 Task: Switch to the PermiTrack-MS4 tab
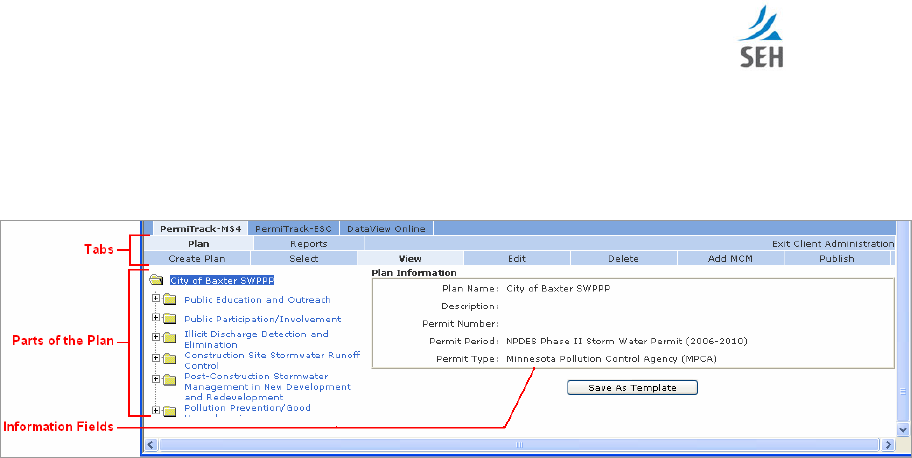[200, 229]
